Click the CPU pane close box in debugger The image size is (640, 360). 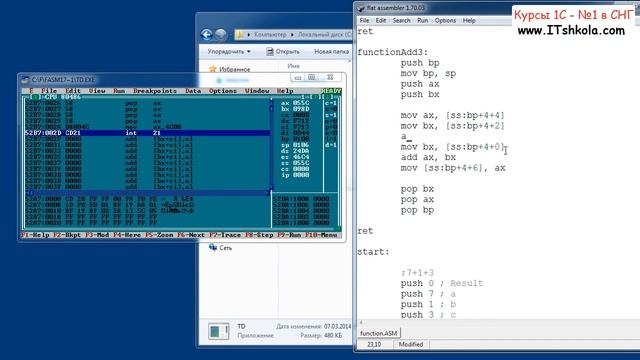(36, 97)
